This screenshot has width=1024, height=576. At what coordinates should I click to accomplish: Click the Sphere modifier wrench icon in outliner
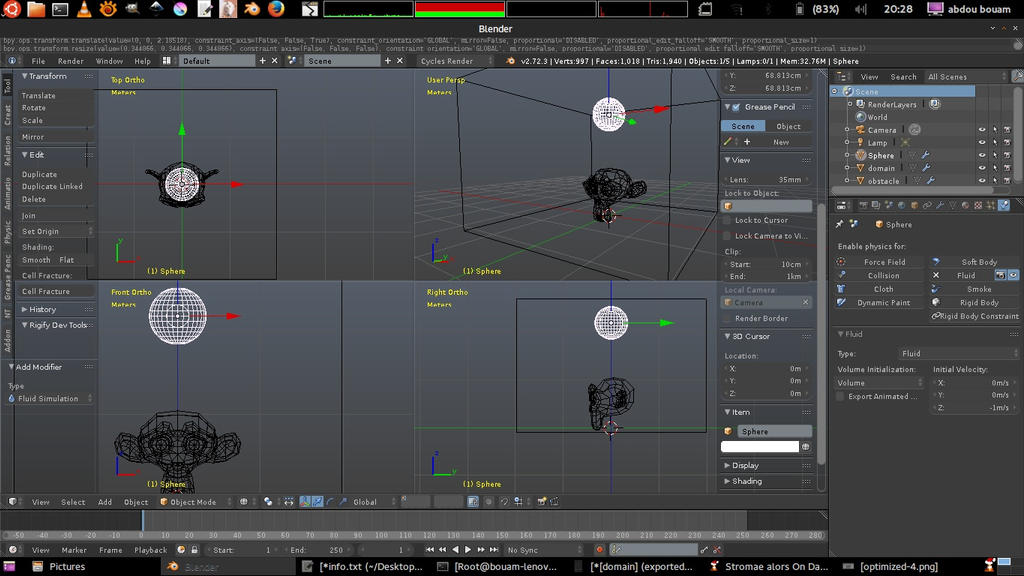tap(925, 155)
